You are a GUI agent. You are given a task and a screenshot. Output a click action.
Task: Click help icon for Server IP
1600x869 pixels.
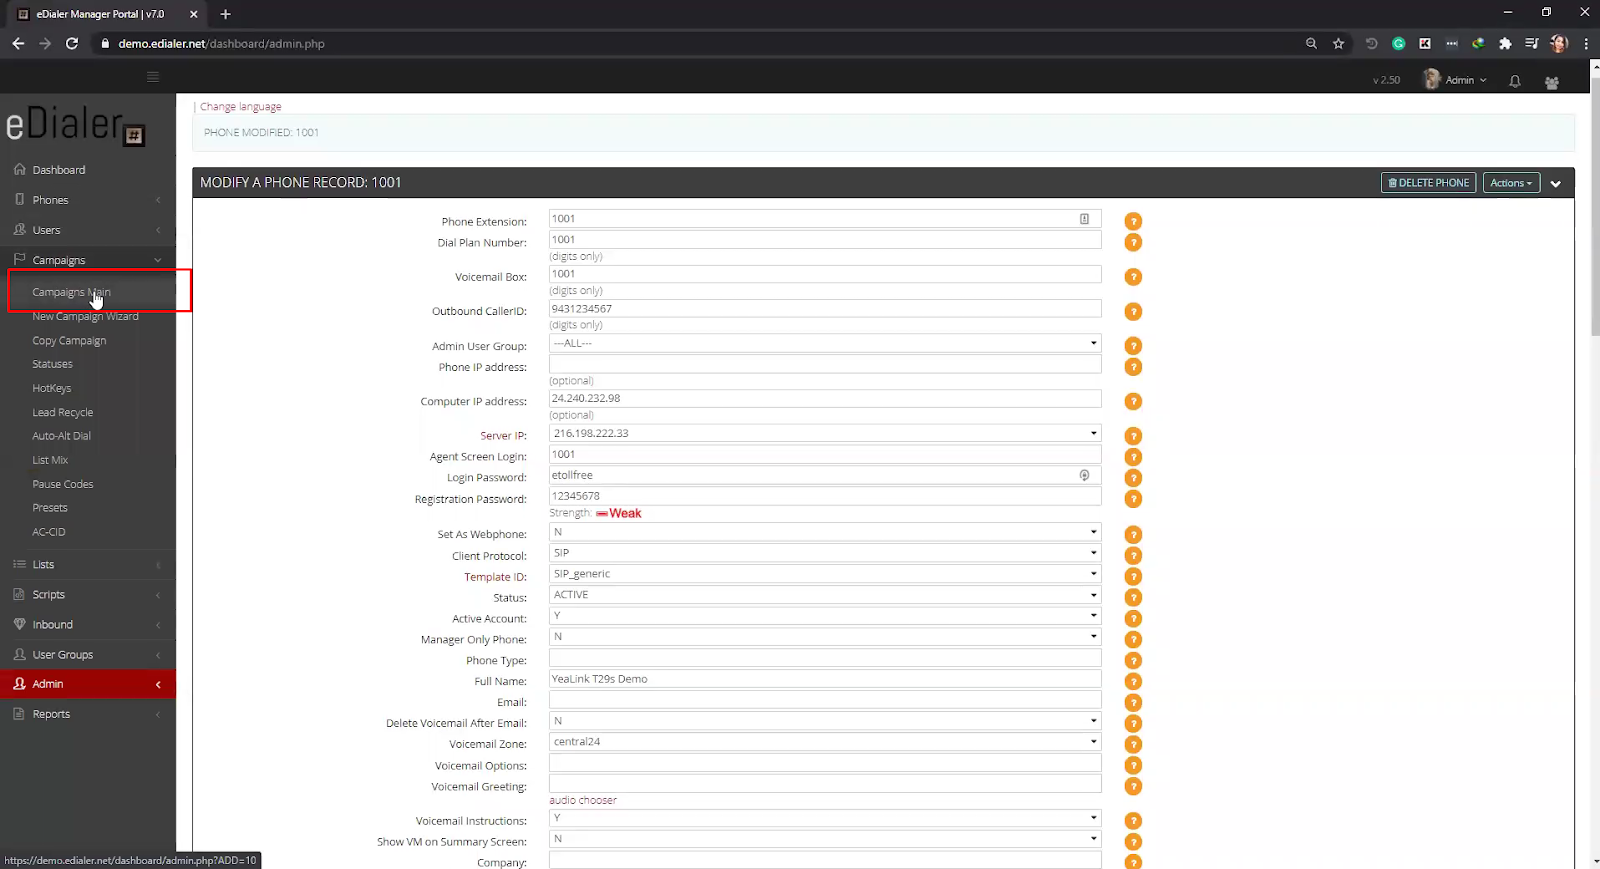click(x=1133, y=436)
